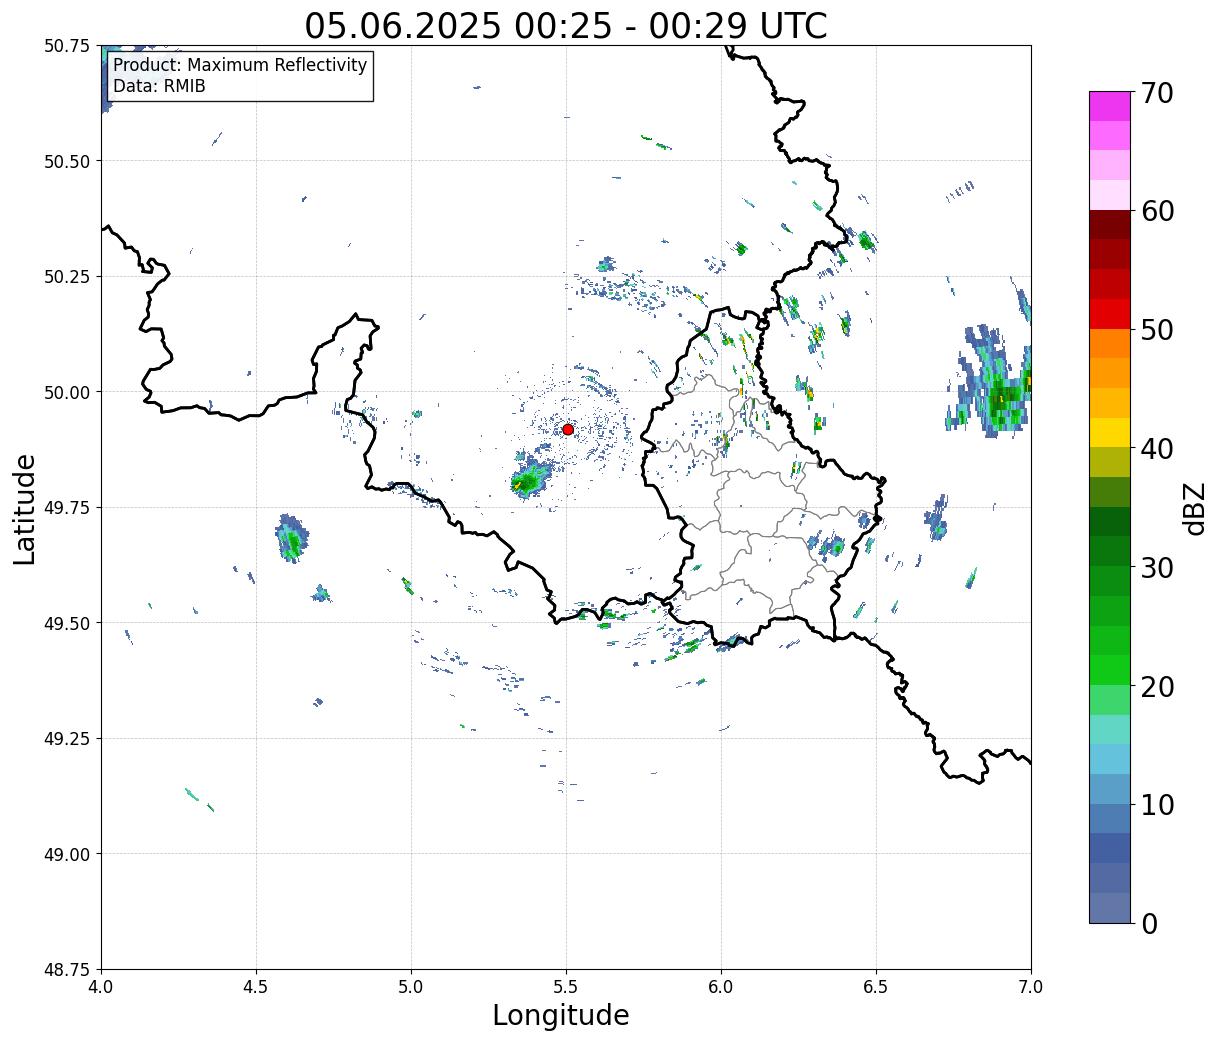
Task: Select the 'Product: Maximum Reflectivity' legend line
Action: tap(240, 65)
